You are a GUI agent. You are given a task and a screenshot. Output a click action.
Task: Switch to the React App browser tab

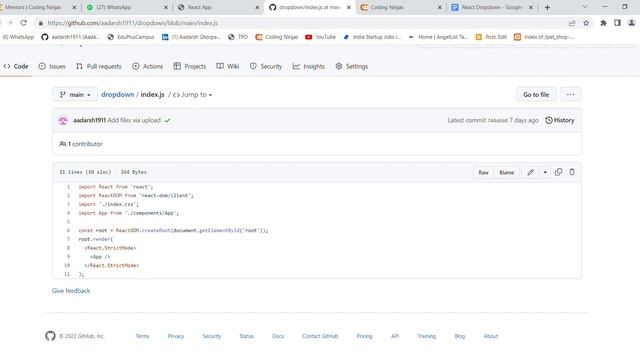pos(217,7)
